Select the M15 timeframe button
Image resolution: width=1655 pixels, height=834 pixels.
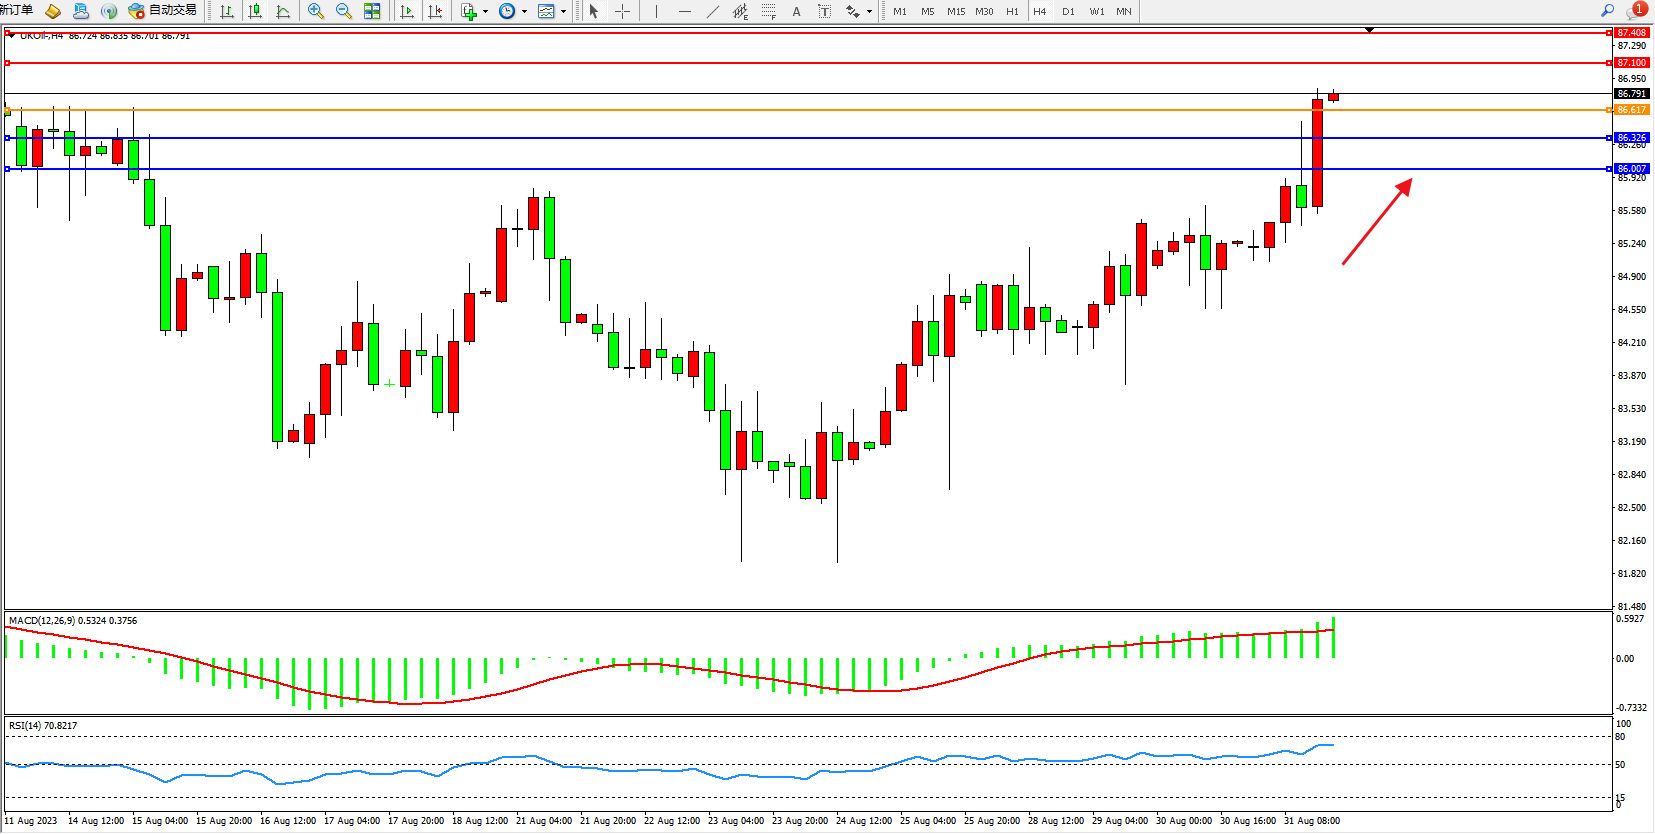point(956,11)
